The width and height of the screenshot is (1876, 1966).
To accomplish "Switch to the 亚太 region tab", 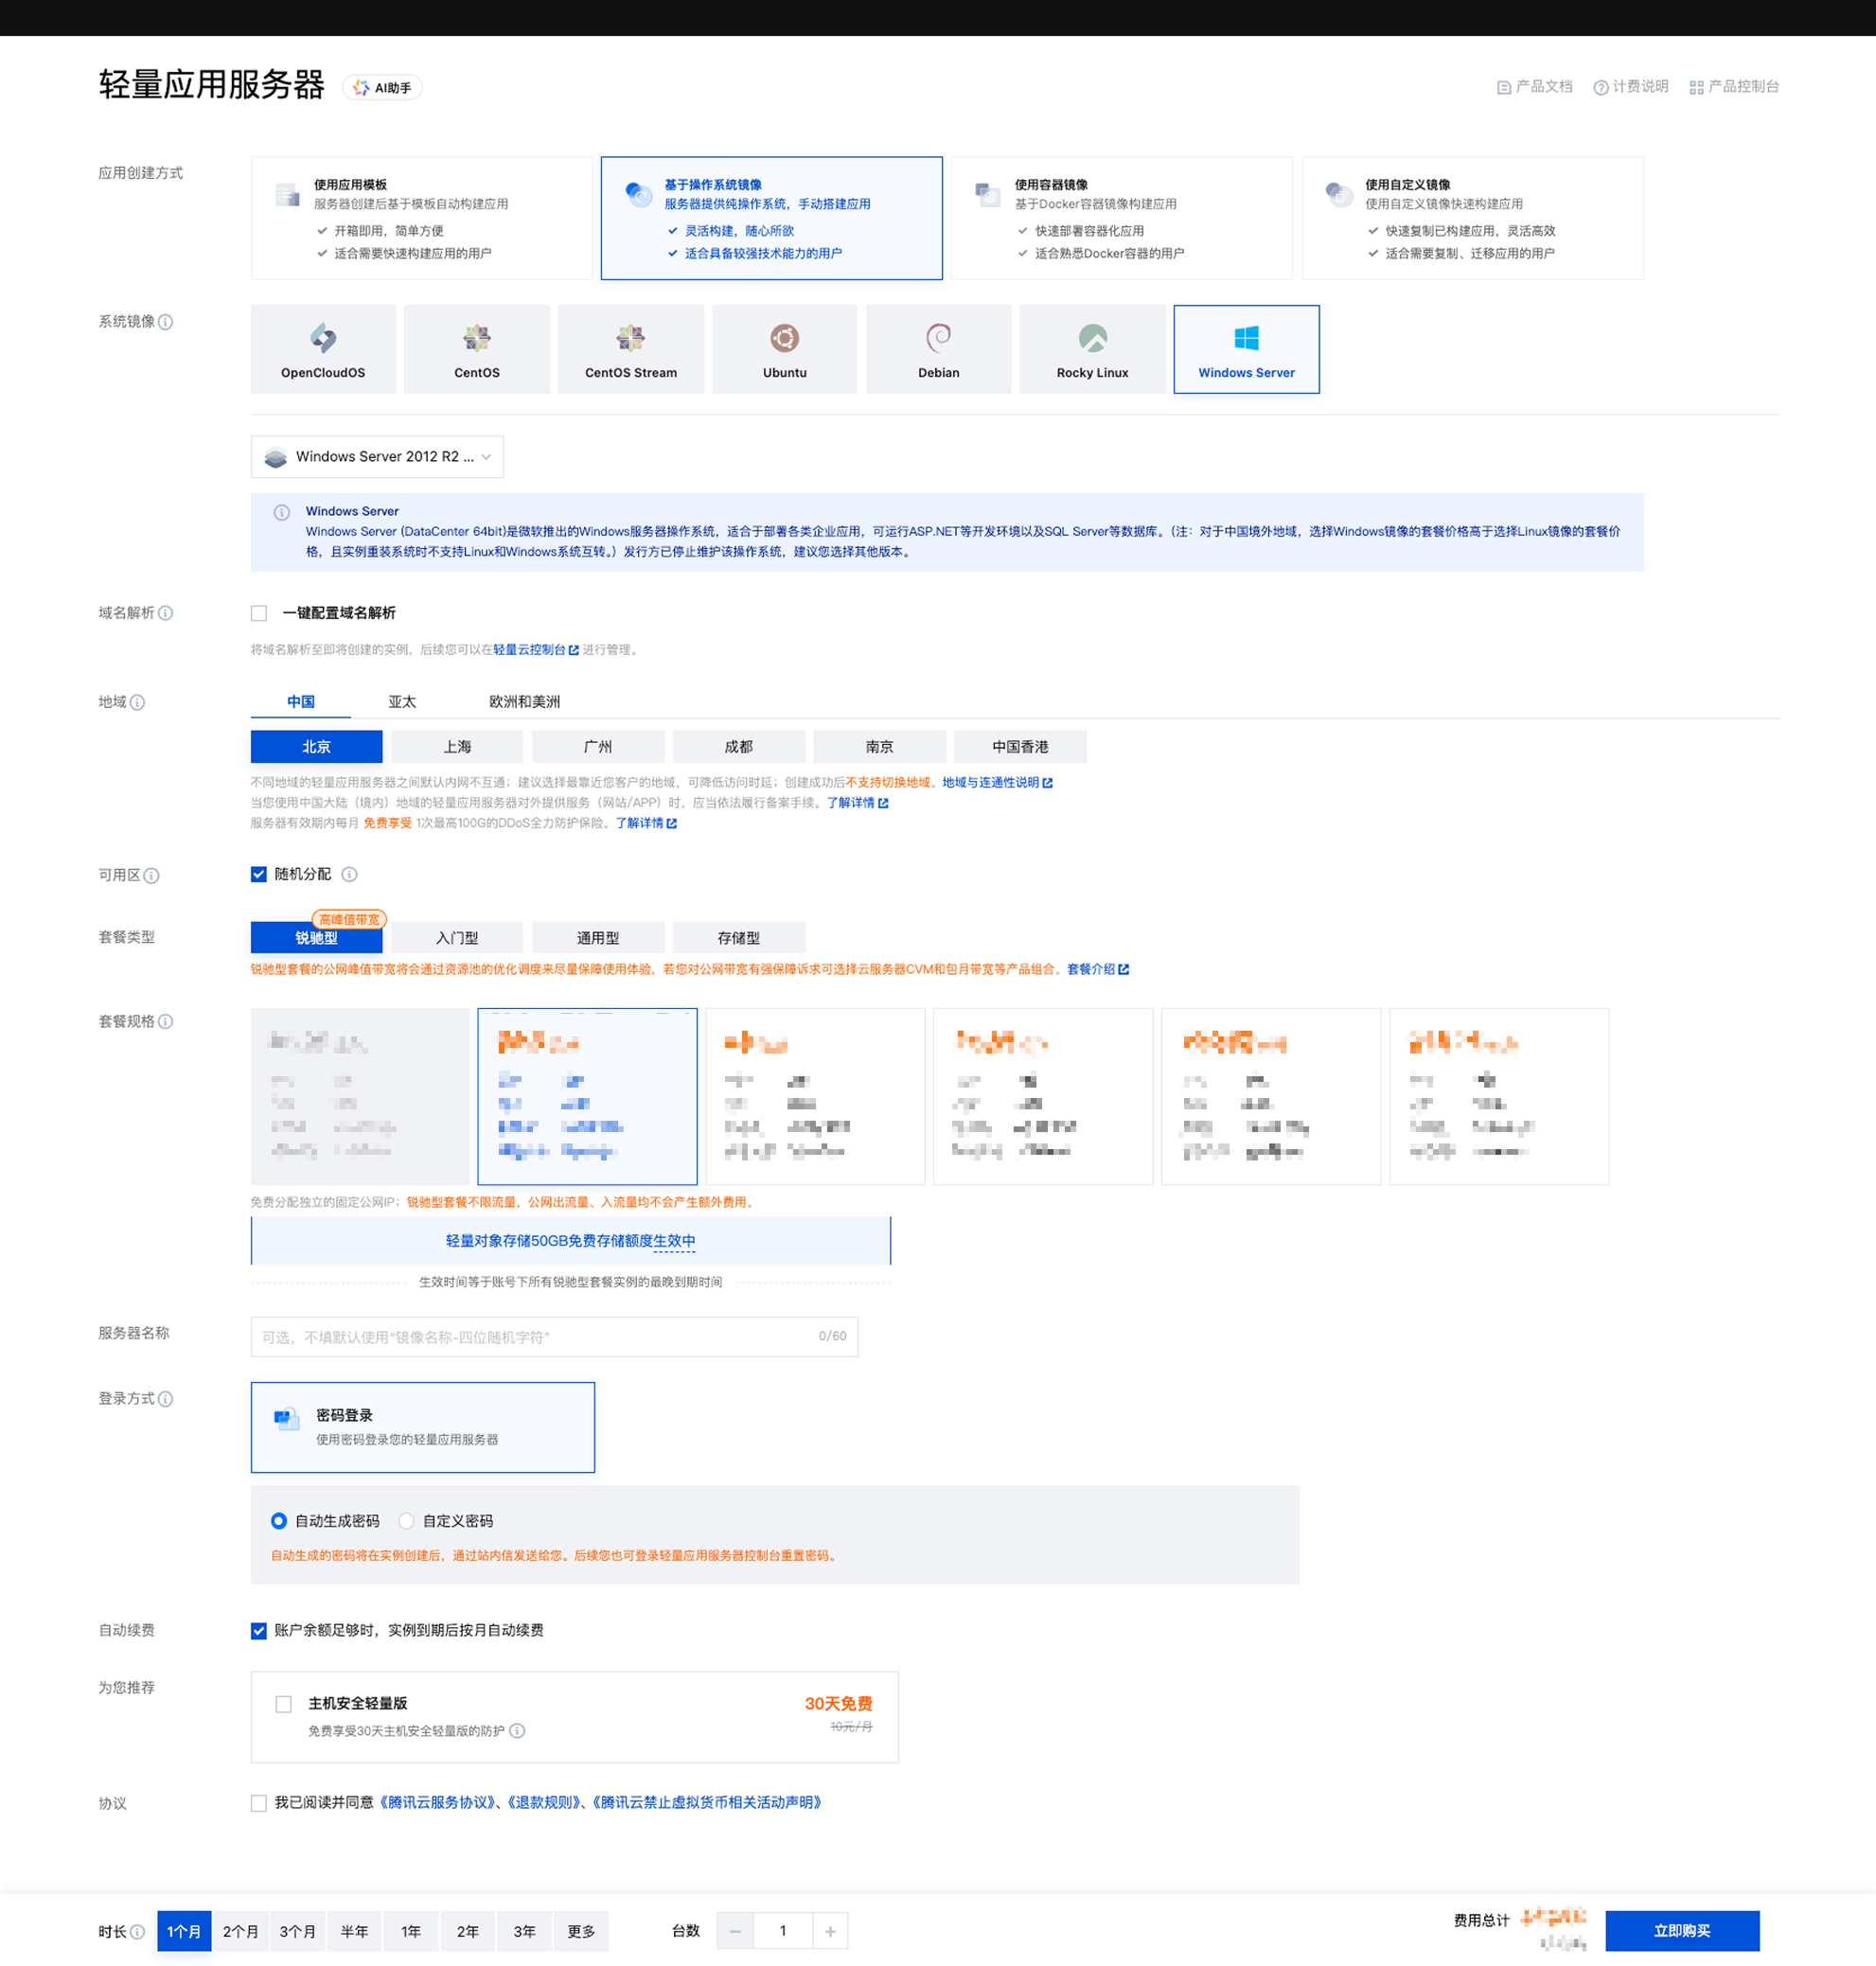I will 402,702.
